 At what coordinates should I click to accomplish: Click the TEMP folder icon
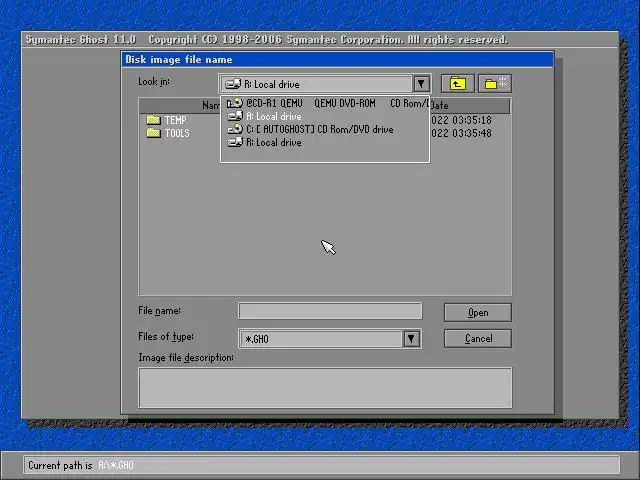pyautogui.click(x=153, y=120)
